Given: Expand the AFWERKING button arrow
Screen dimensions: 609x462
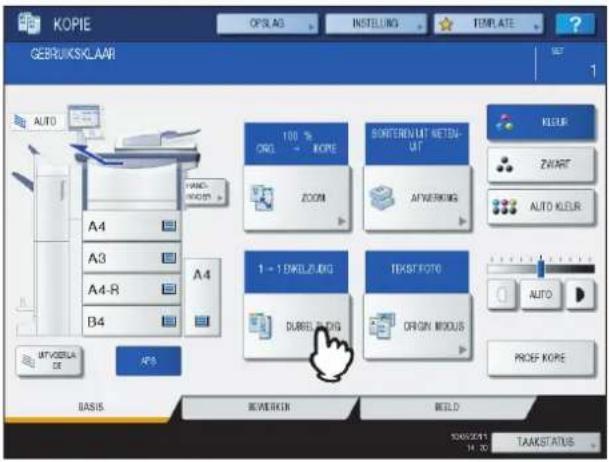Looking at the screenshot, I should click(462, 221).
